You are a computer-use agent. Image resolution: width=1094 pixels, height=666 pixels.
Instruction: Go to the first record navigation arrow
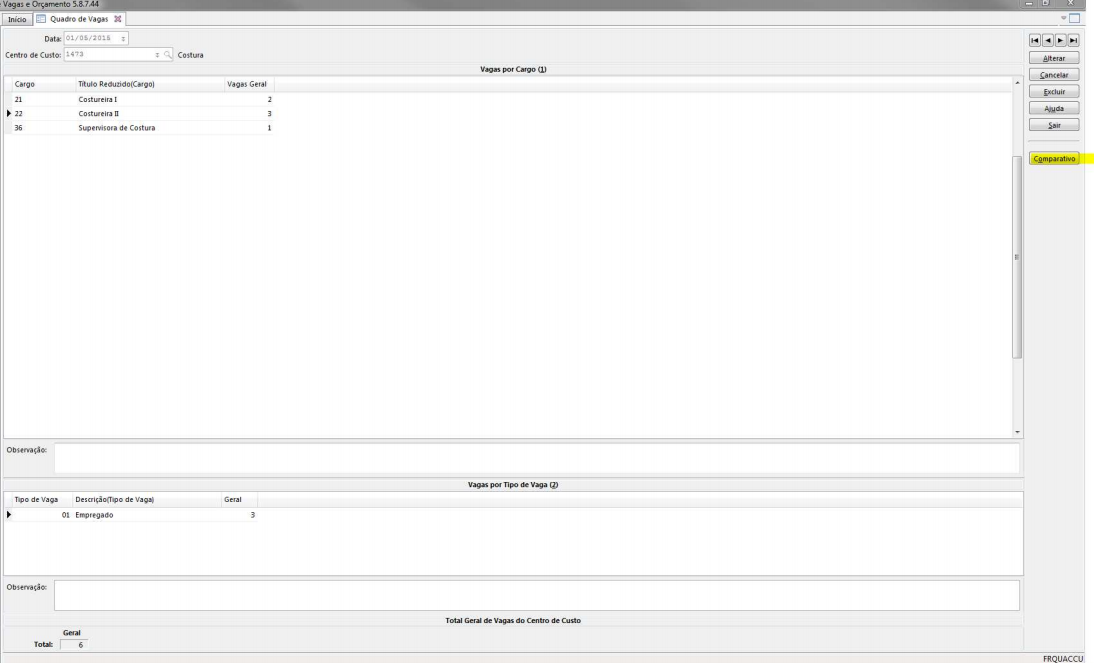1035,40
